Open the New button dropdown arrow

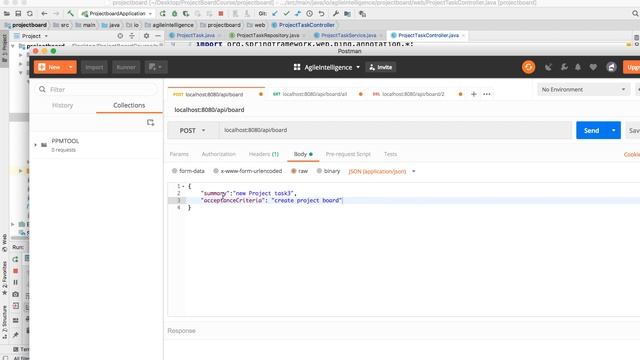[x=71, y=67]
